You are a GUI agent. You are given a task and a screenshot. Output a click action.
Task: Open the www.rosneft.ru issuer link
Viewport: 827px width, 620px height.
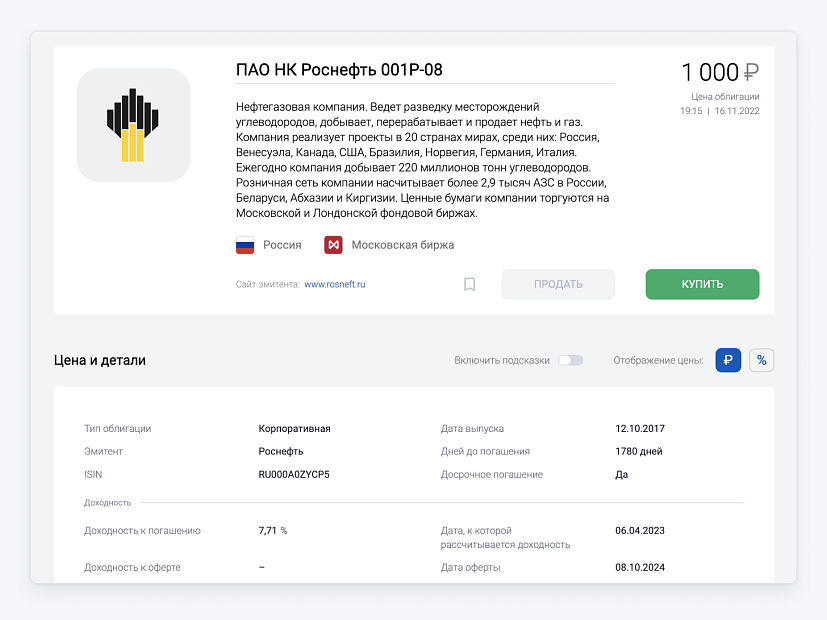(x=335, y=284)
